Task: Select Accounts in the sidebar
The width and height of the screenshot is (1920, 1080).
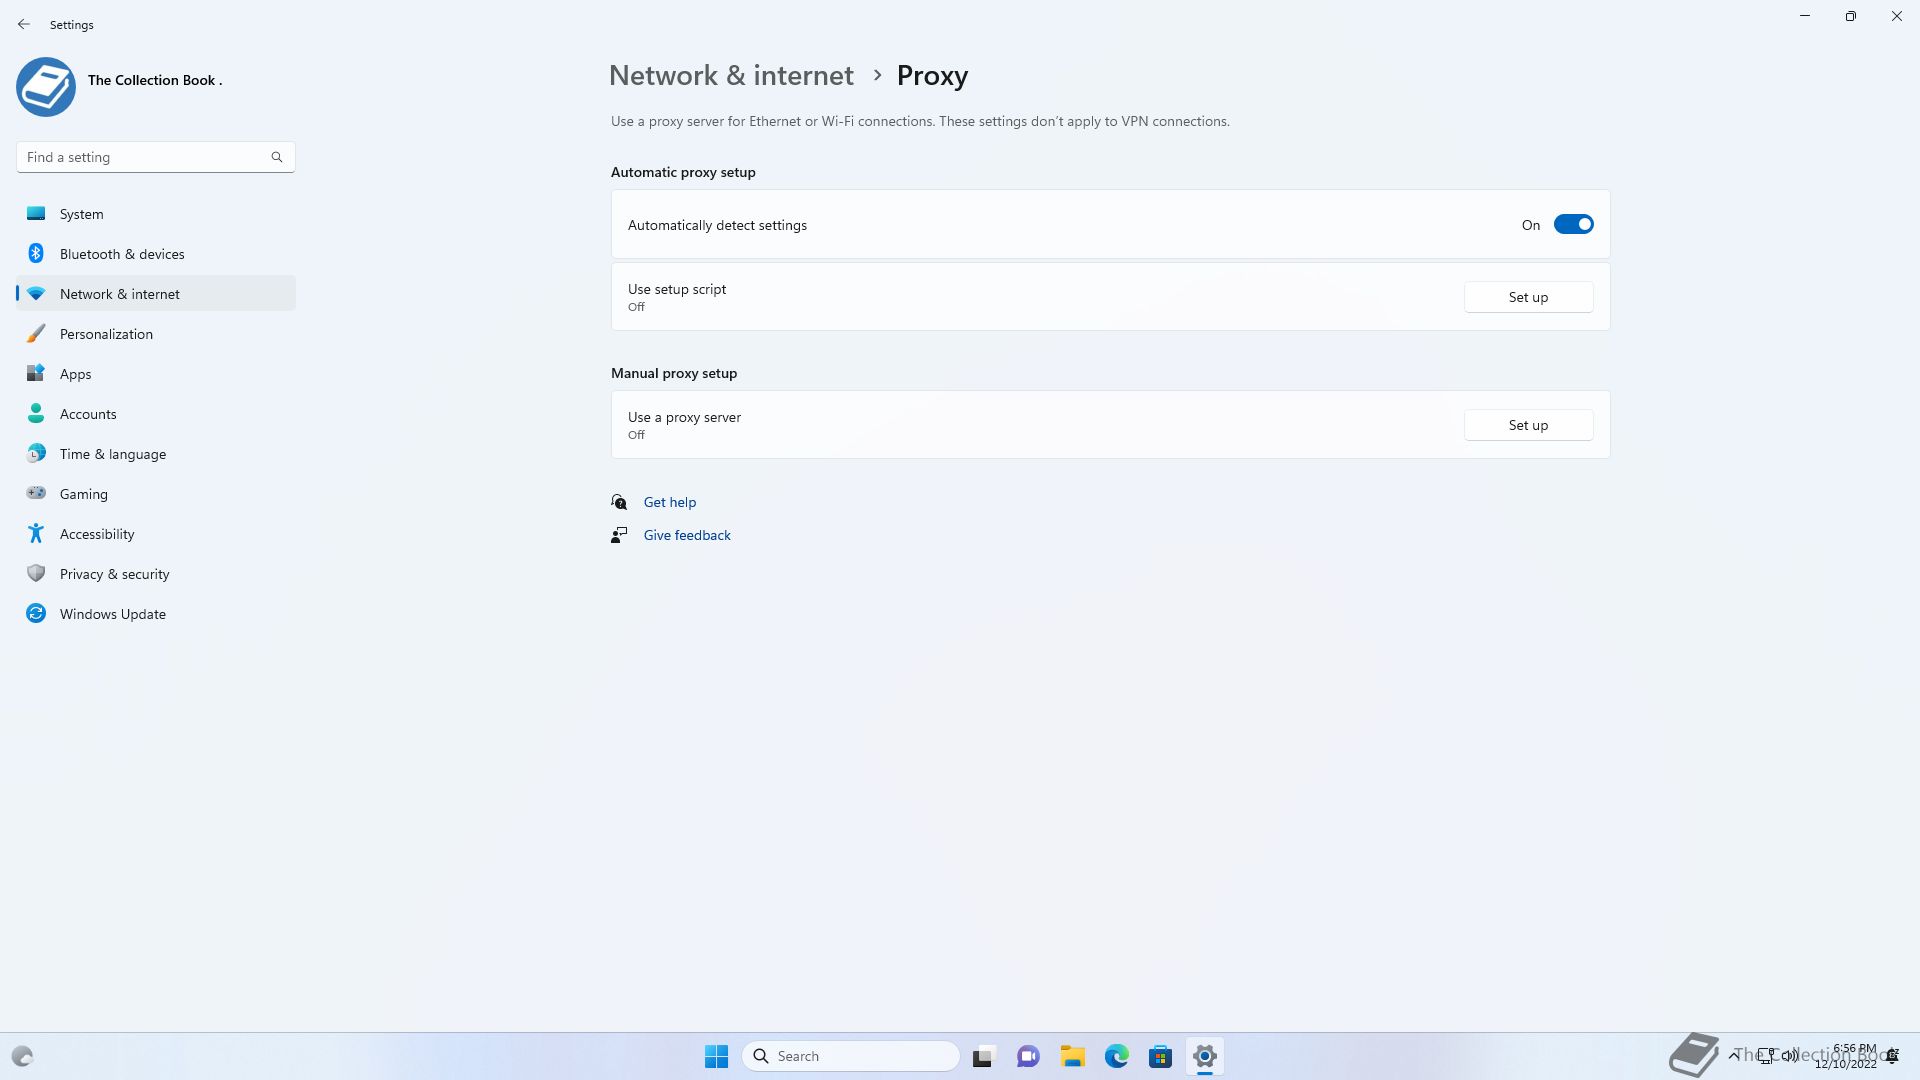Action: [x=88, y=414]
